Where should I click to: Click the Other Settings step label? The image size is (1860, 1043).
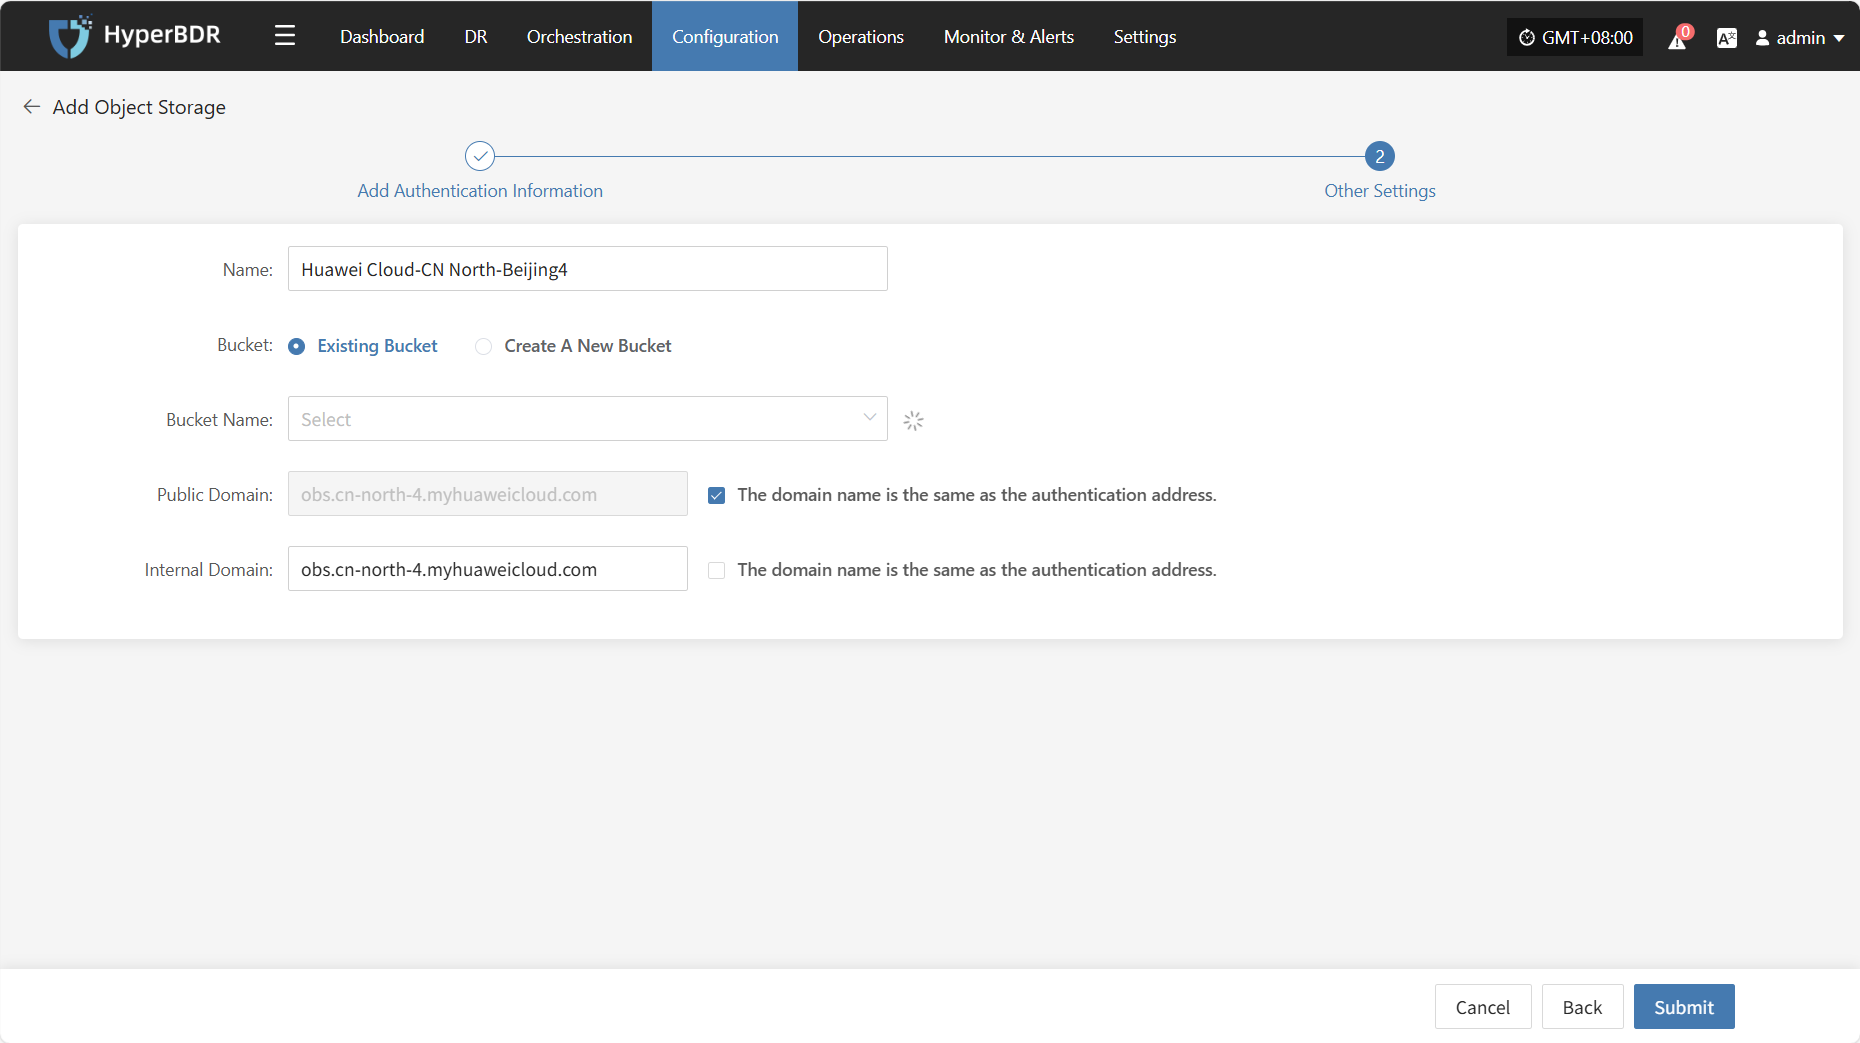click(x=1380, y=191)
